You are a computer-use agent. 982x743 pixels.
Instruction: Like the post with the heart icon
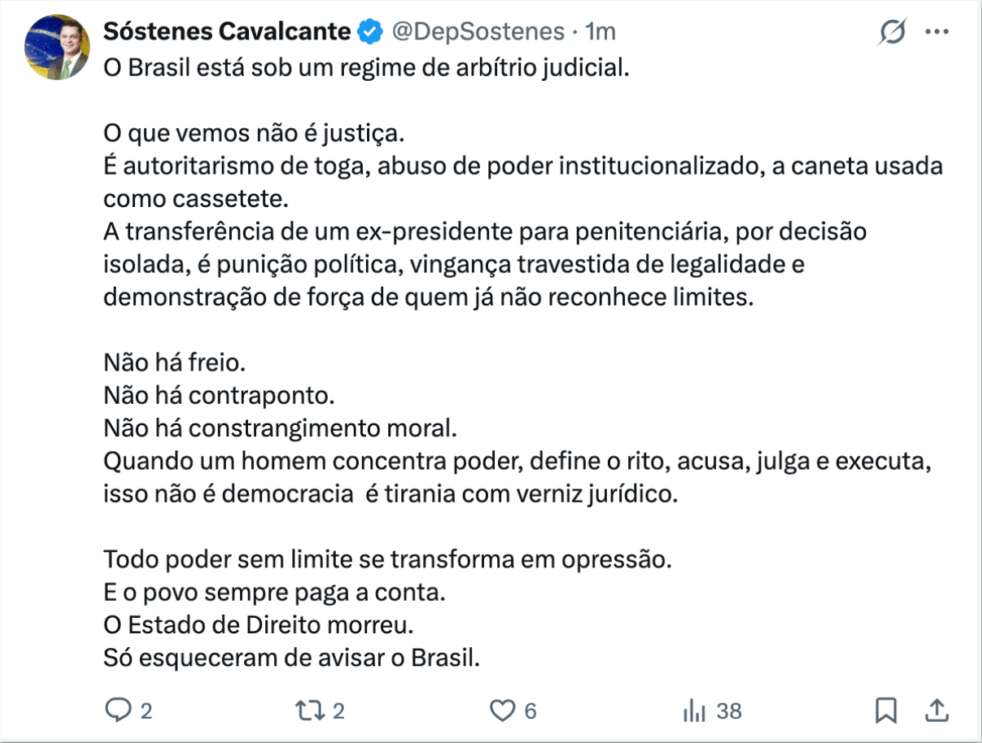click(x=501, y=710)
